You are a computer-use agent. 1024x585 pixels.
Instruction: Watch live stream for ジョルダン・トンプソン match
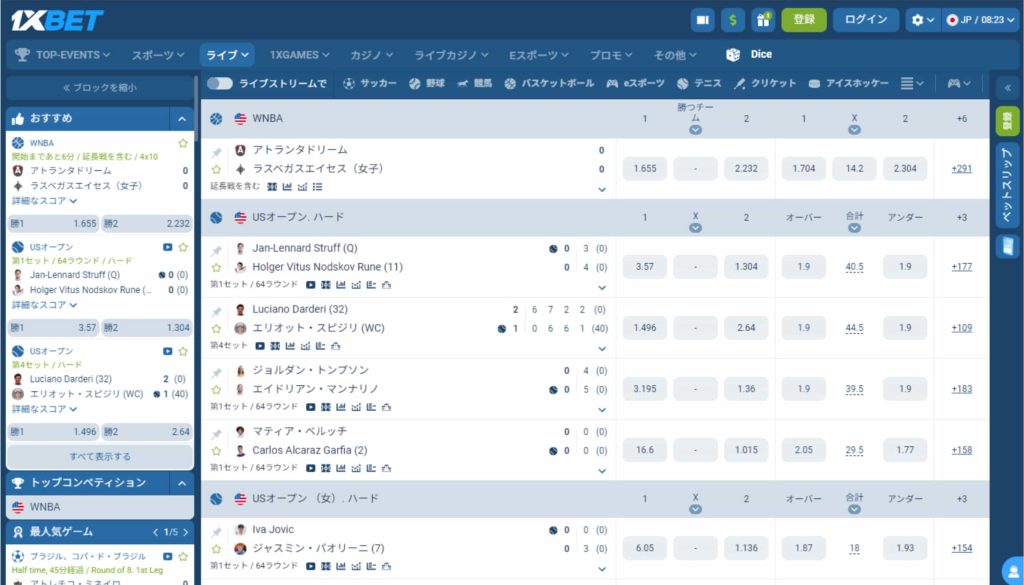[x=311, y=407]
